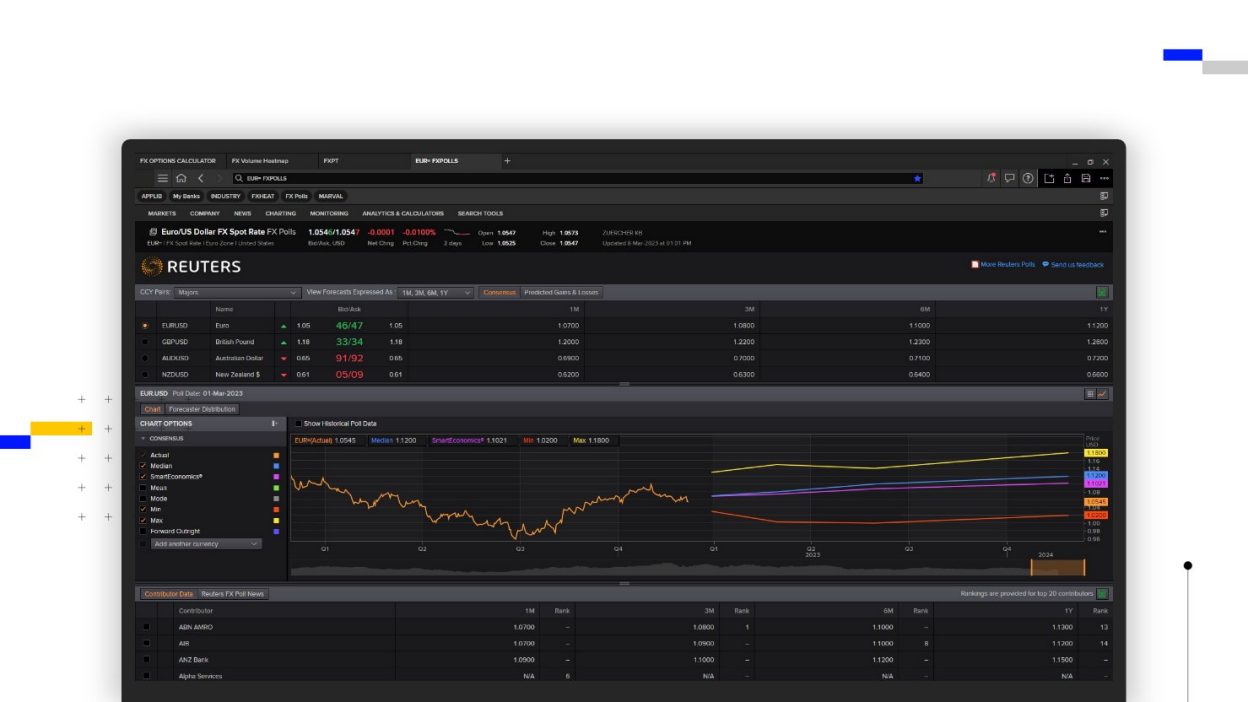Viewport: 1248px width, 702px height.
Task: Uncheck the SmartEconomics checkbox
Action: click(x=144, y=477)
